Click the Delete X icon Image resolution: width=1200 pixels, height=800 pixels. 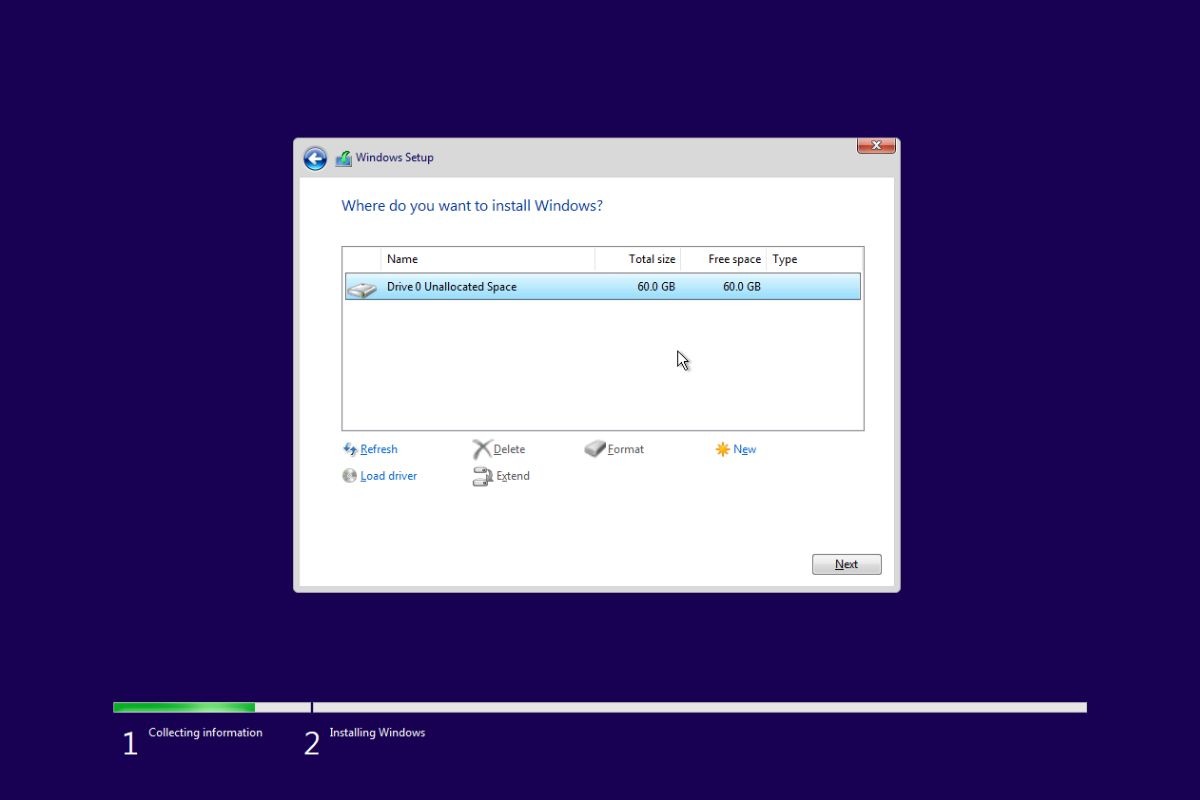point(482,449)
